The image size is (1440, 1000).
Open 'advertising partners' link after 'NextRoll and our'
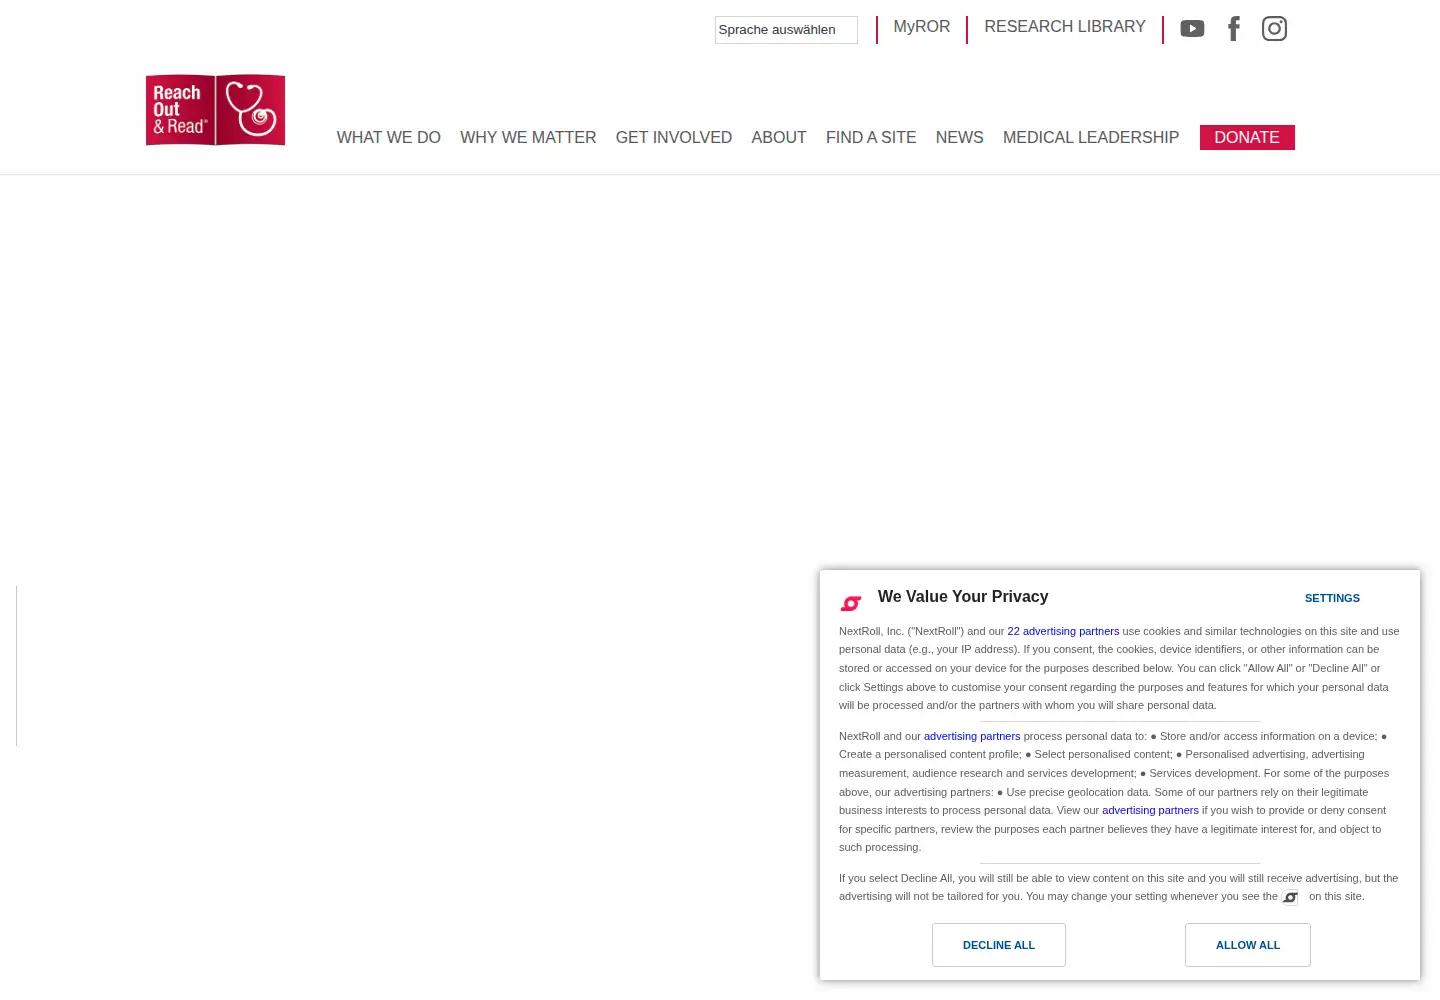972,736
